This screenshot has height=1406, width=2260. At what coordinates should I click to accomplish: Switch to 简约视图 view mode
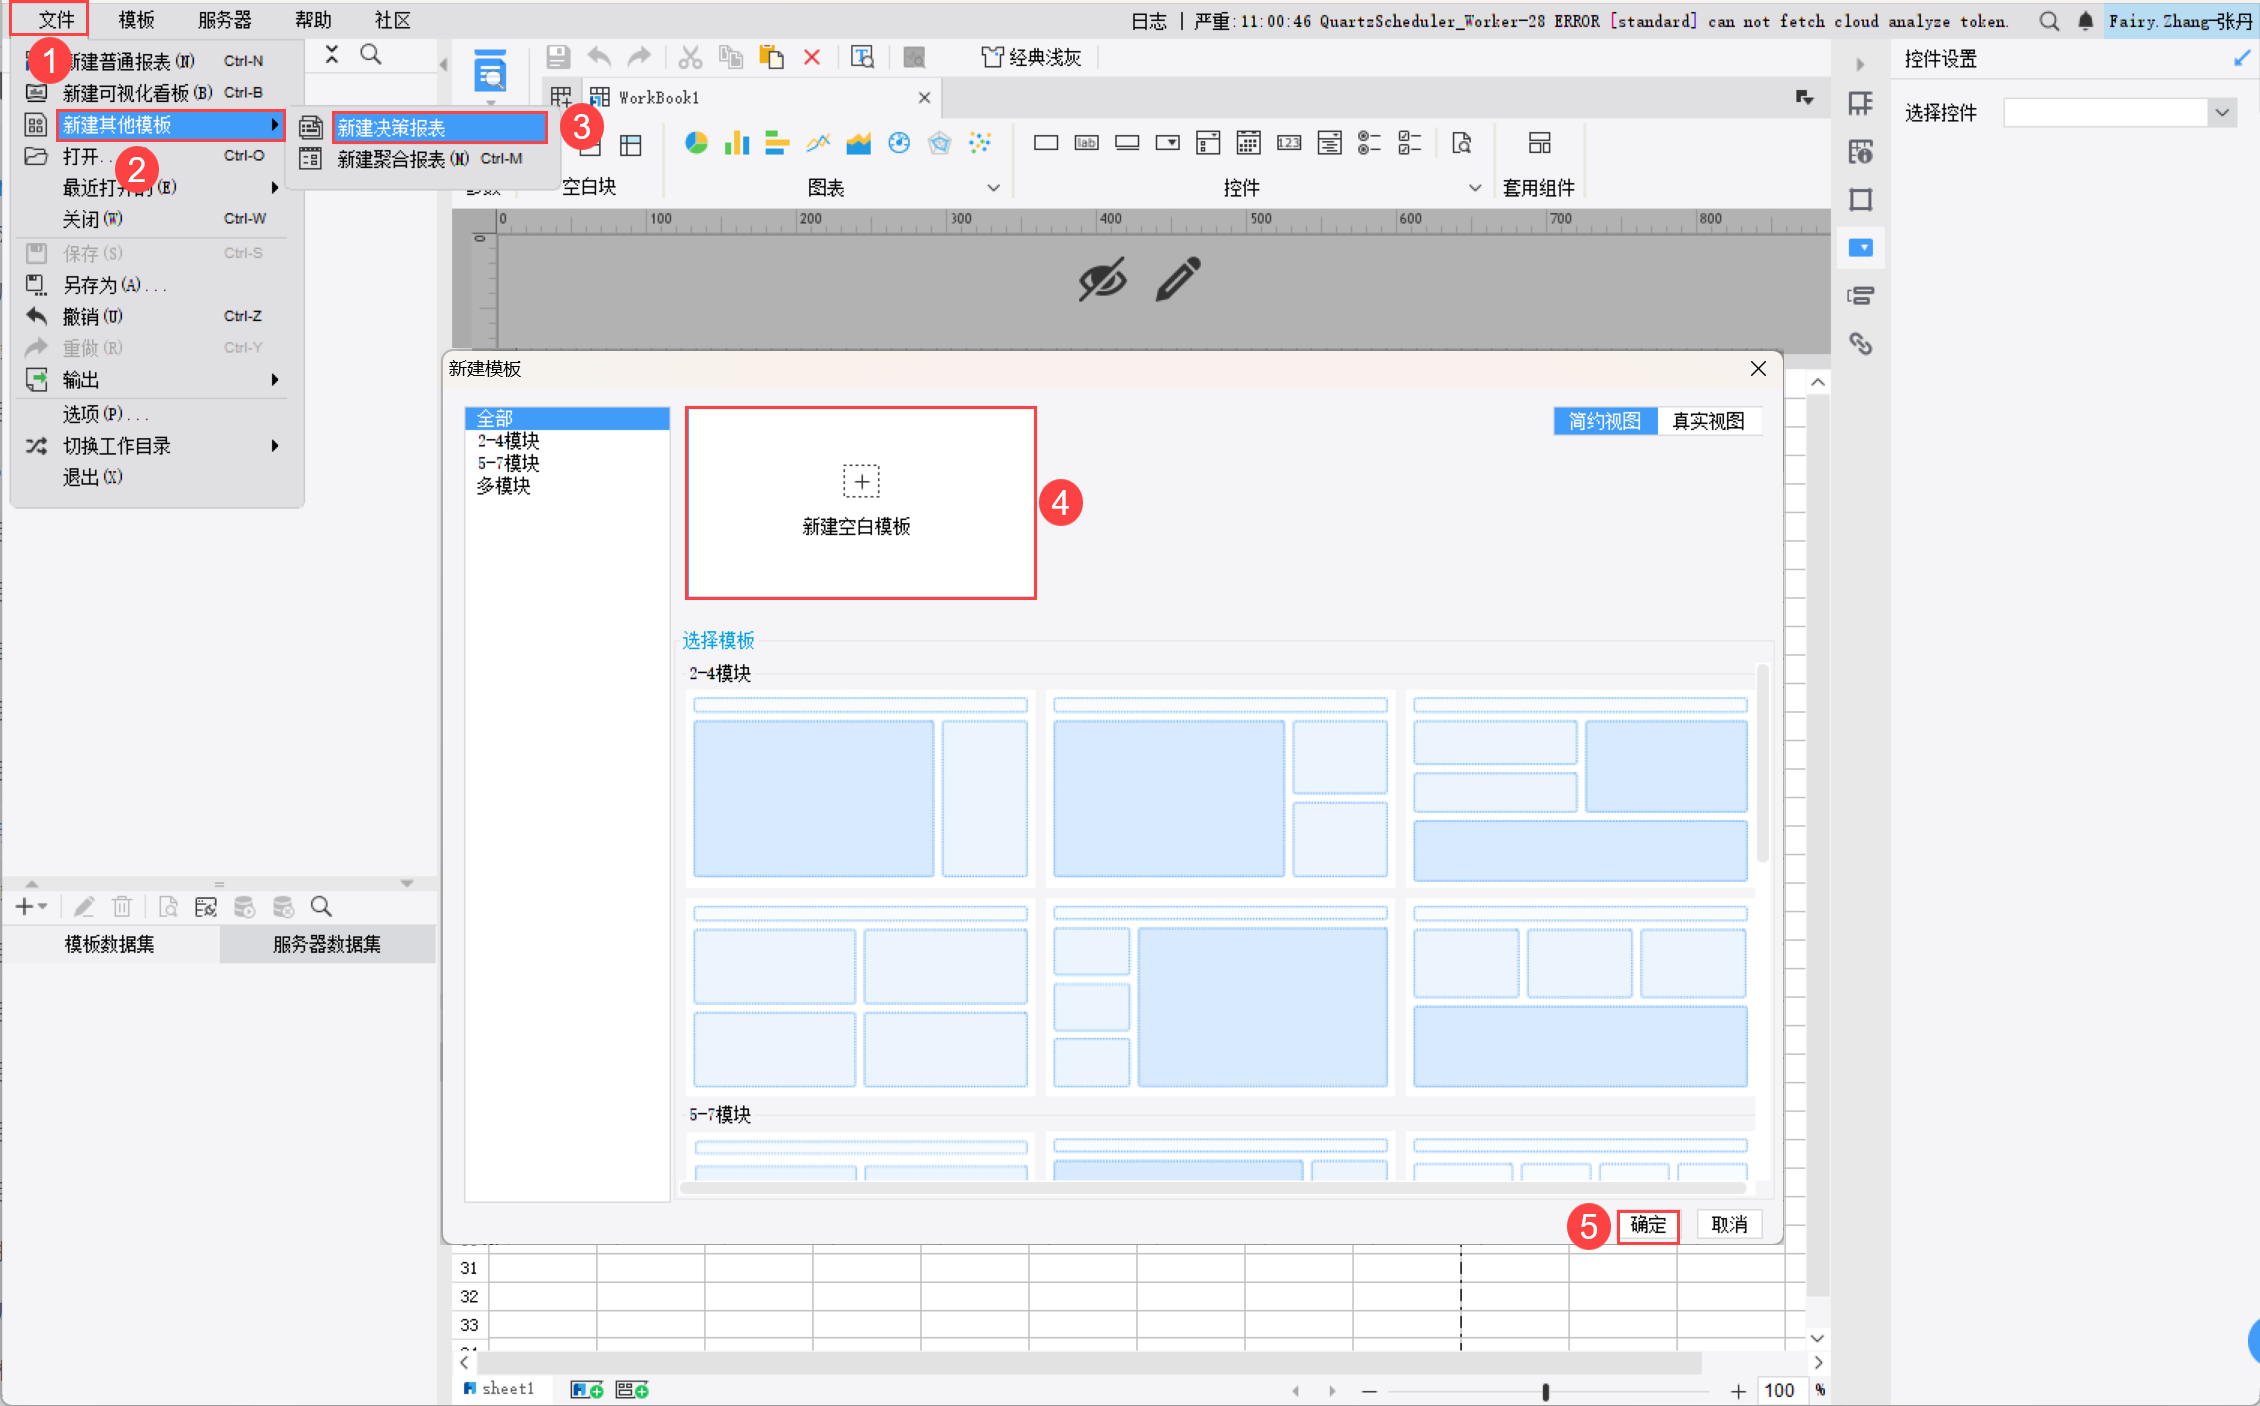[x=1605, y=421]
